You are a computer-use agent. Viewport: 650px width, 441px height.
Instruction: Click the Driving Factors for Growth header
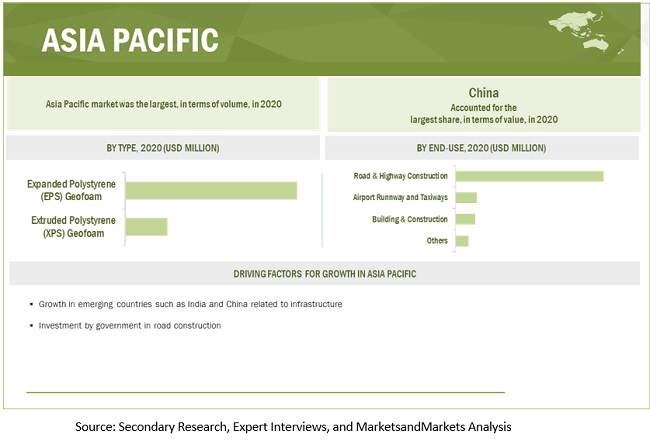click(x=325, y=273)
